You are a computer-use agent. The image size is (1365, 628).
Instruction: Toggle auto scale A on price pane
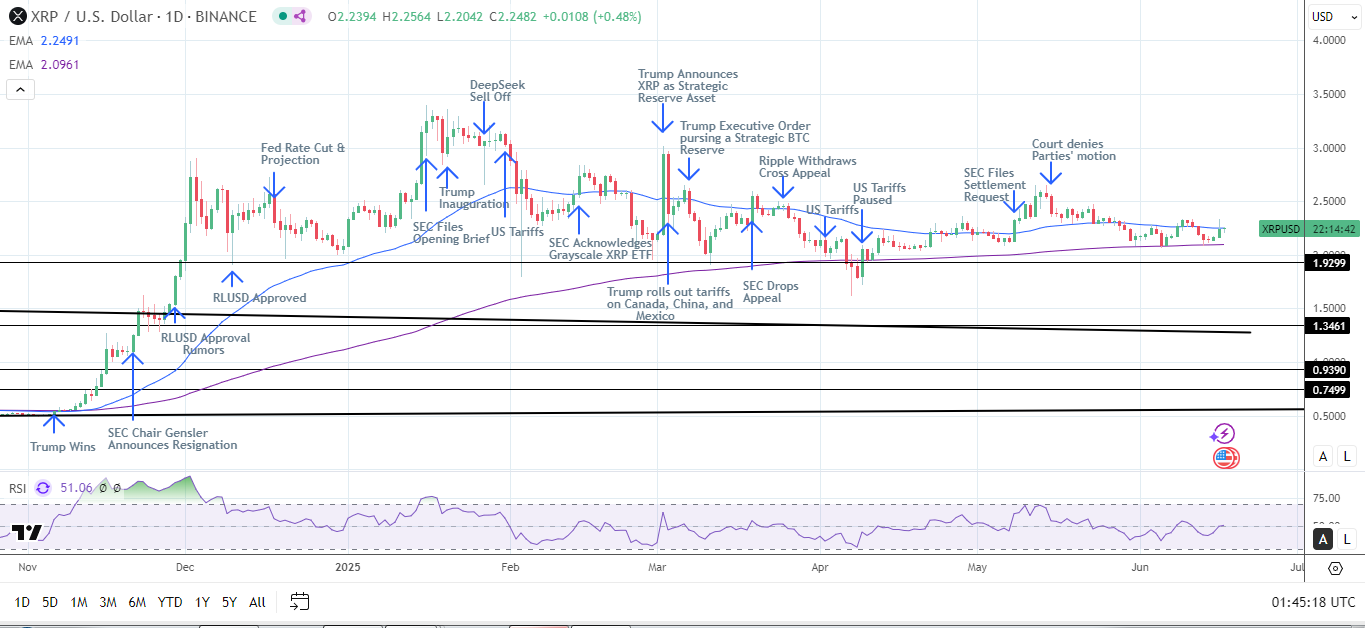tap(1323, 456)
